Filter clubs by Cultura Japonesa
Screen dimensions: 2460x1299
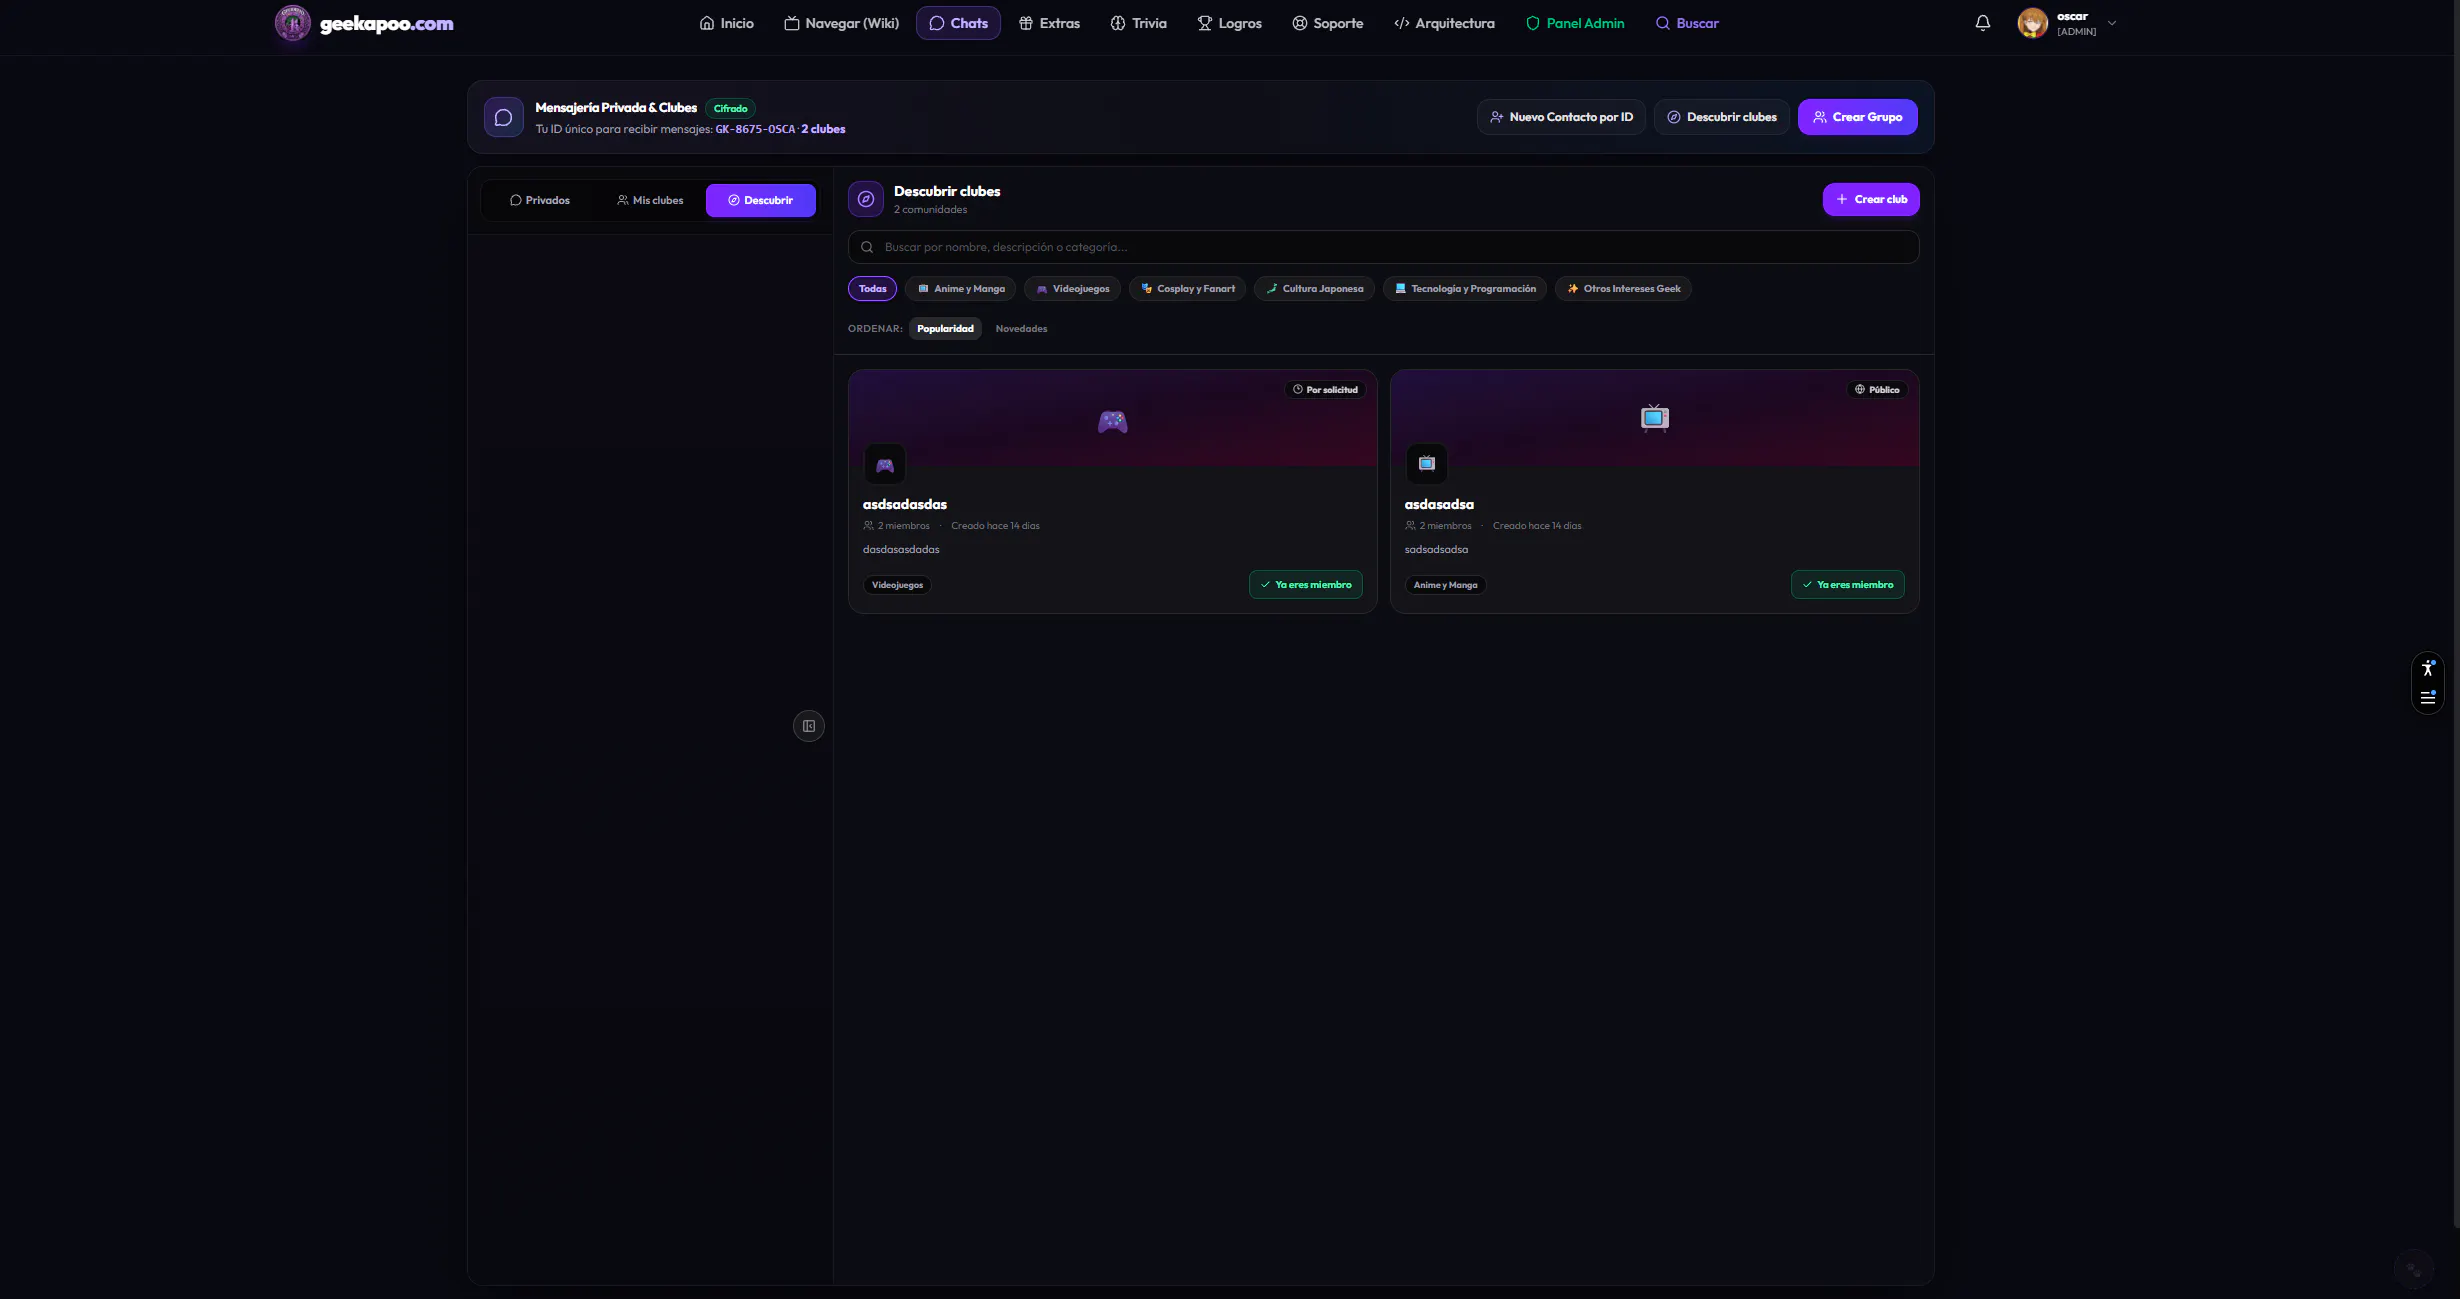tap(1314, 289)
